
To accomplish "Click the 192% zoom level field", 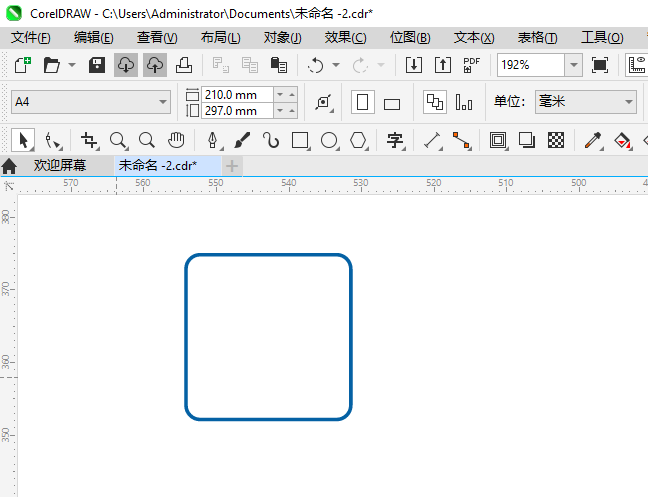I will [x=531, y=65].
